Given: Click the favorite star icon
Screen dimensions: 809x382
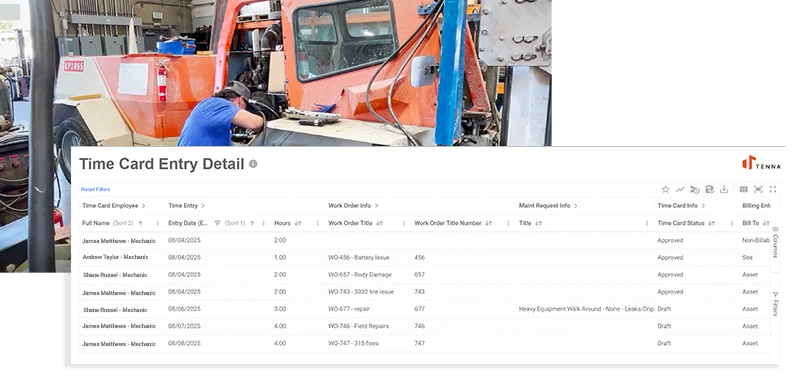Looking at the screenshot, I should 666,189.
